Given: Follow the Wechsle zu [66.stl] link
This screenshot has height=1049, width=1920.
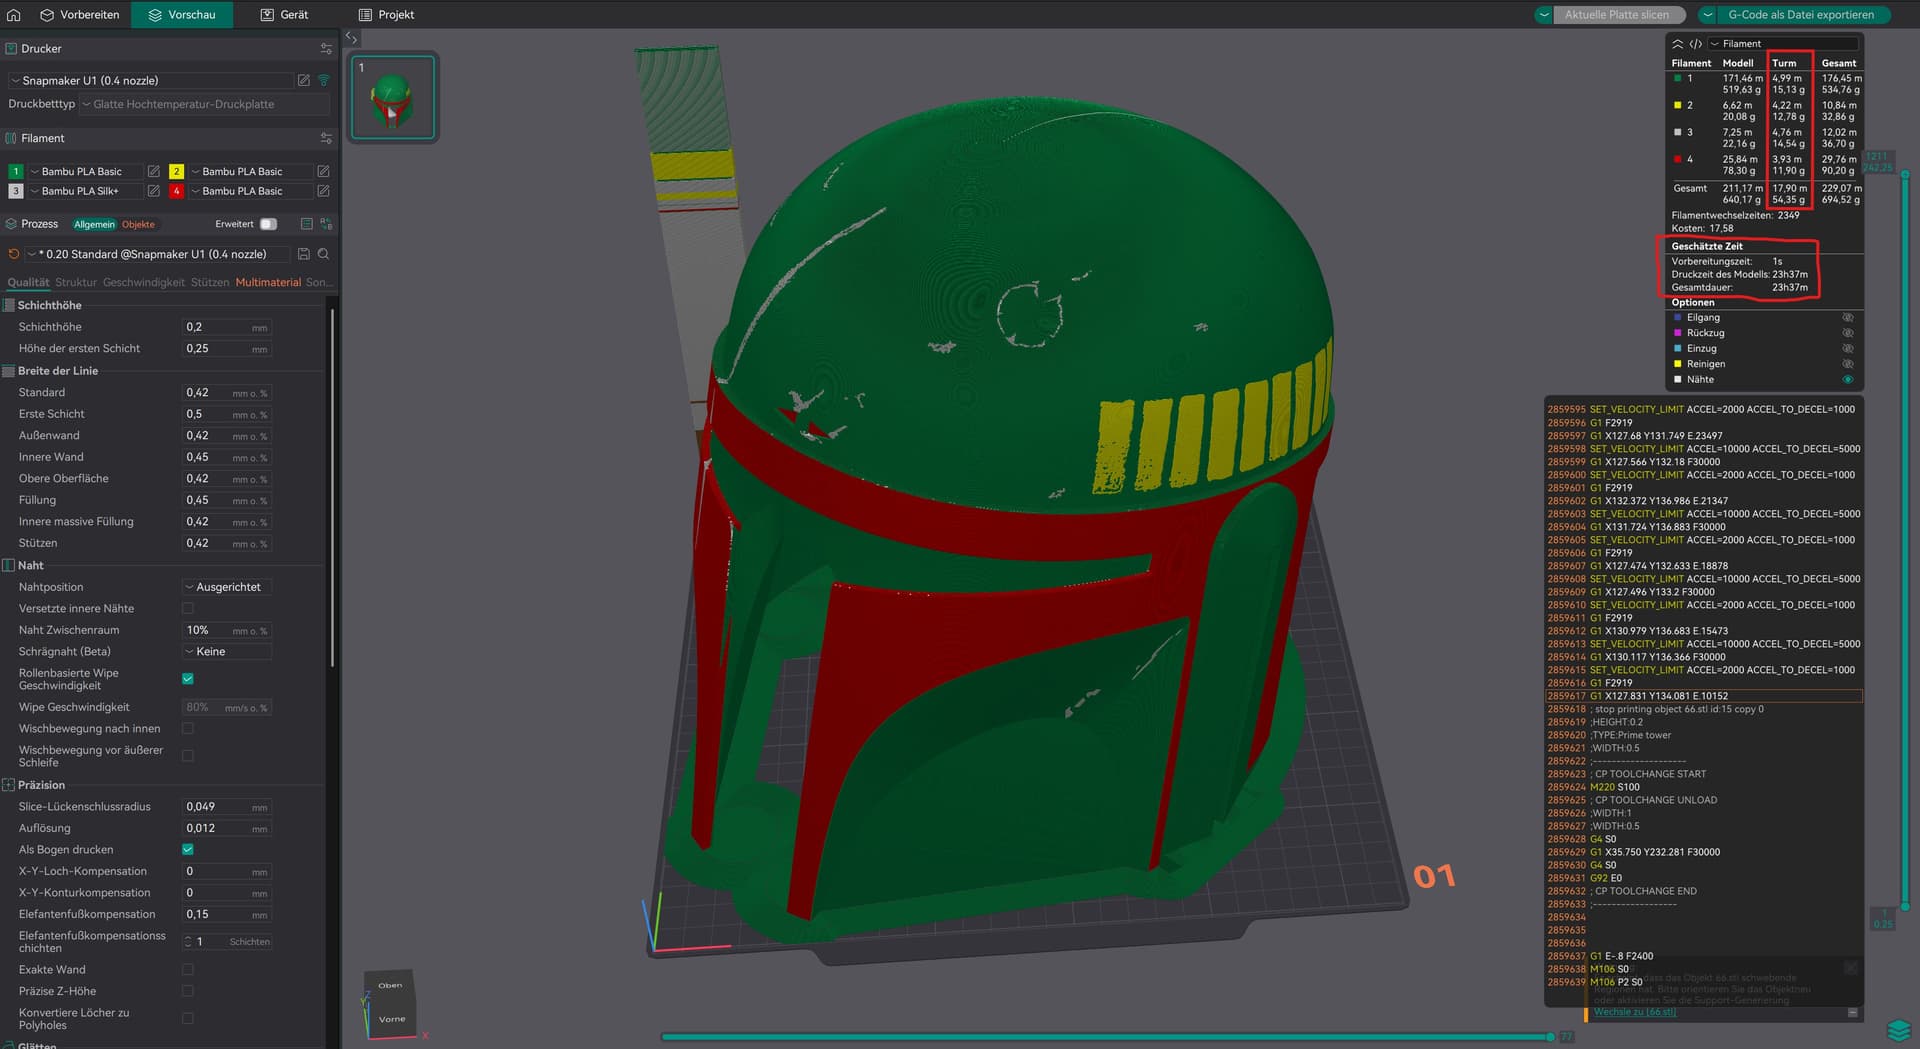Looking at the screenshot, I should point(1634,1012).
